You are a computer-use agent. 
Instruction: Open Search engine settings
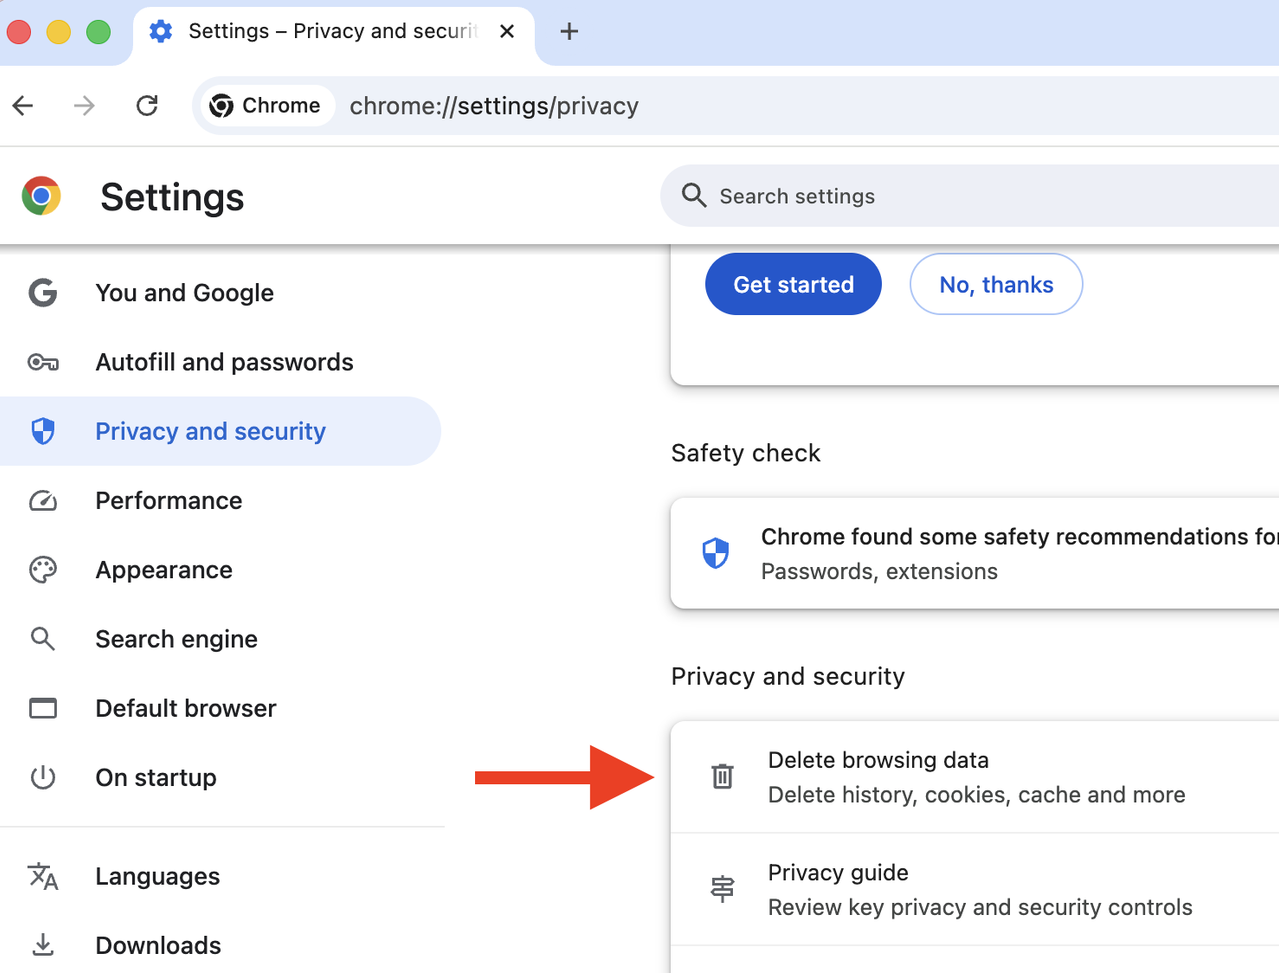pyautogui.click(x=220, y=639)
